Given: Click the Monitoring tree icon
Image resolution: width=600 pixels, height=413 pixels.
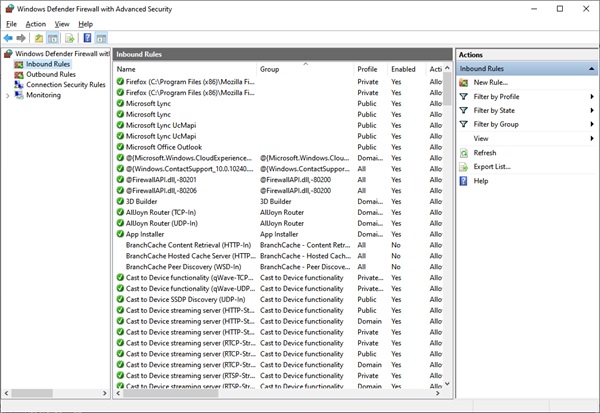Looking at the screenshot, I should click(19, 95).
